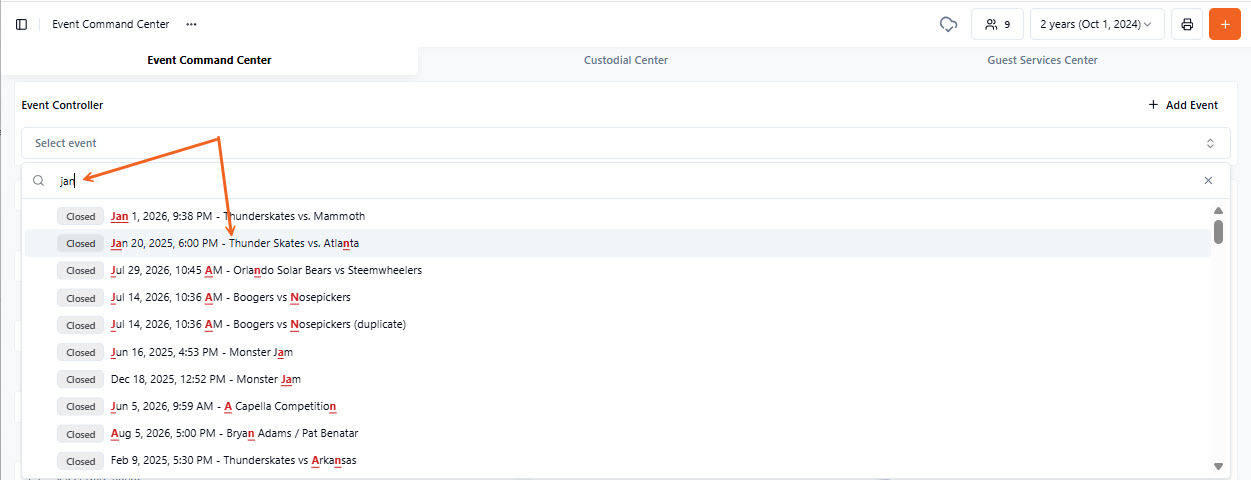Expand the 2 years date range dropdown
1251x480 pixels.
click(1097, 24)
